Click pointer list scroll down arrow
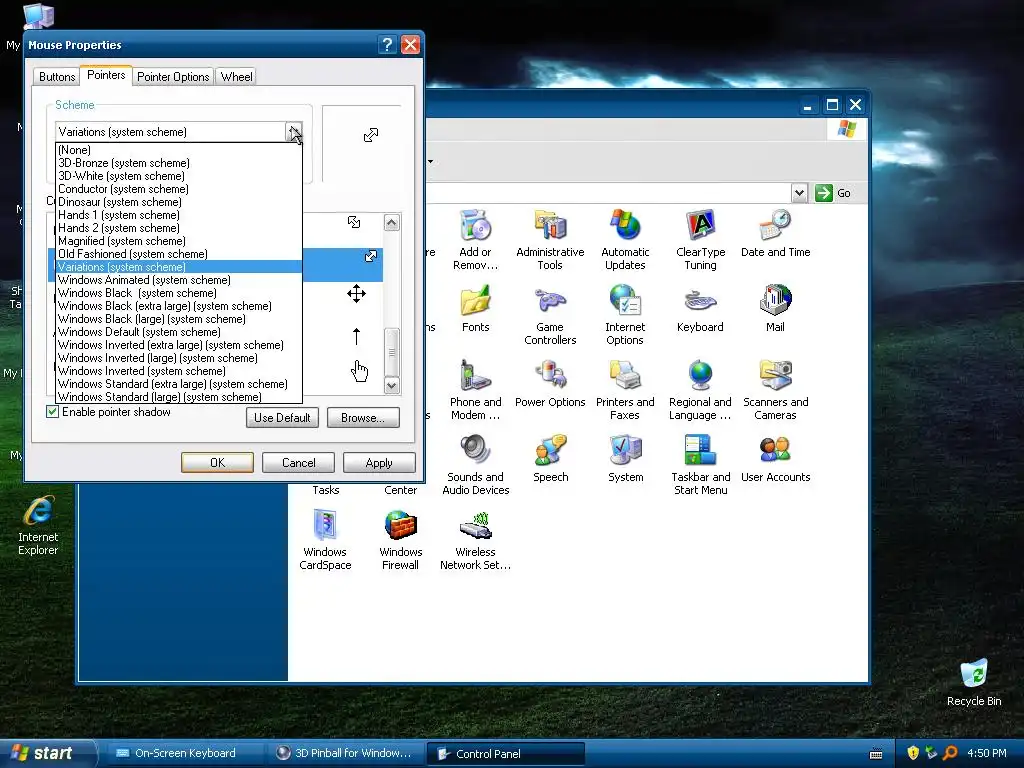1024x768 pixels. (392, 385)
